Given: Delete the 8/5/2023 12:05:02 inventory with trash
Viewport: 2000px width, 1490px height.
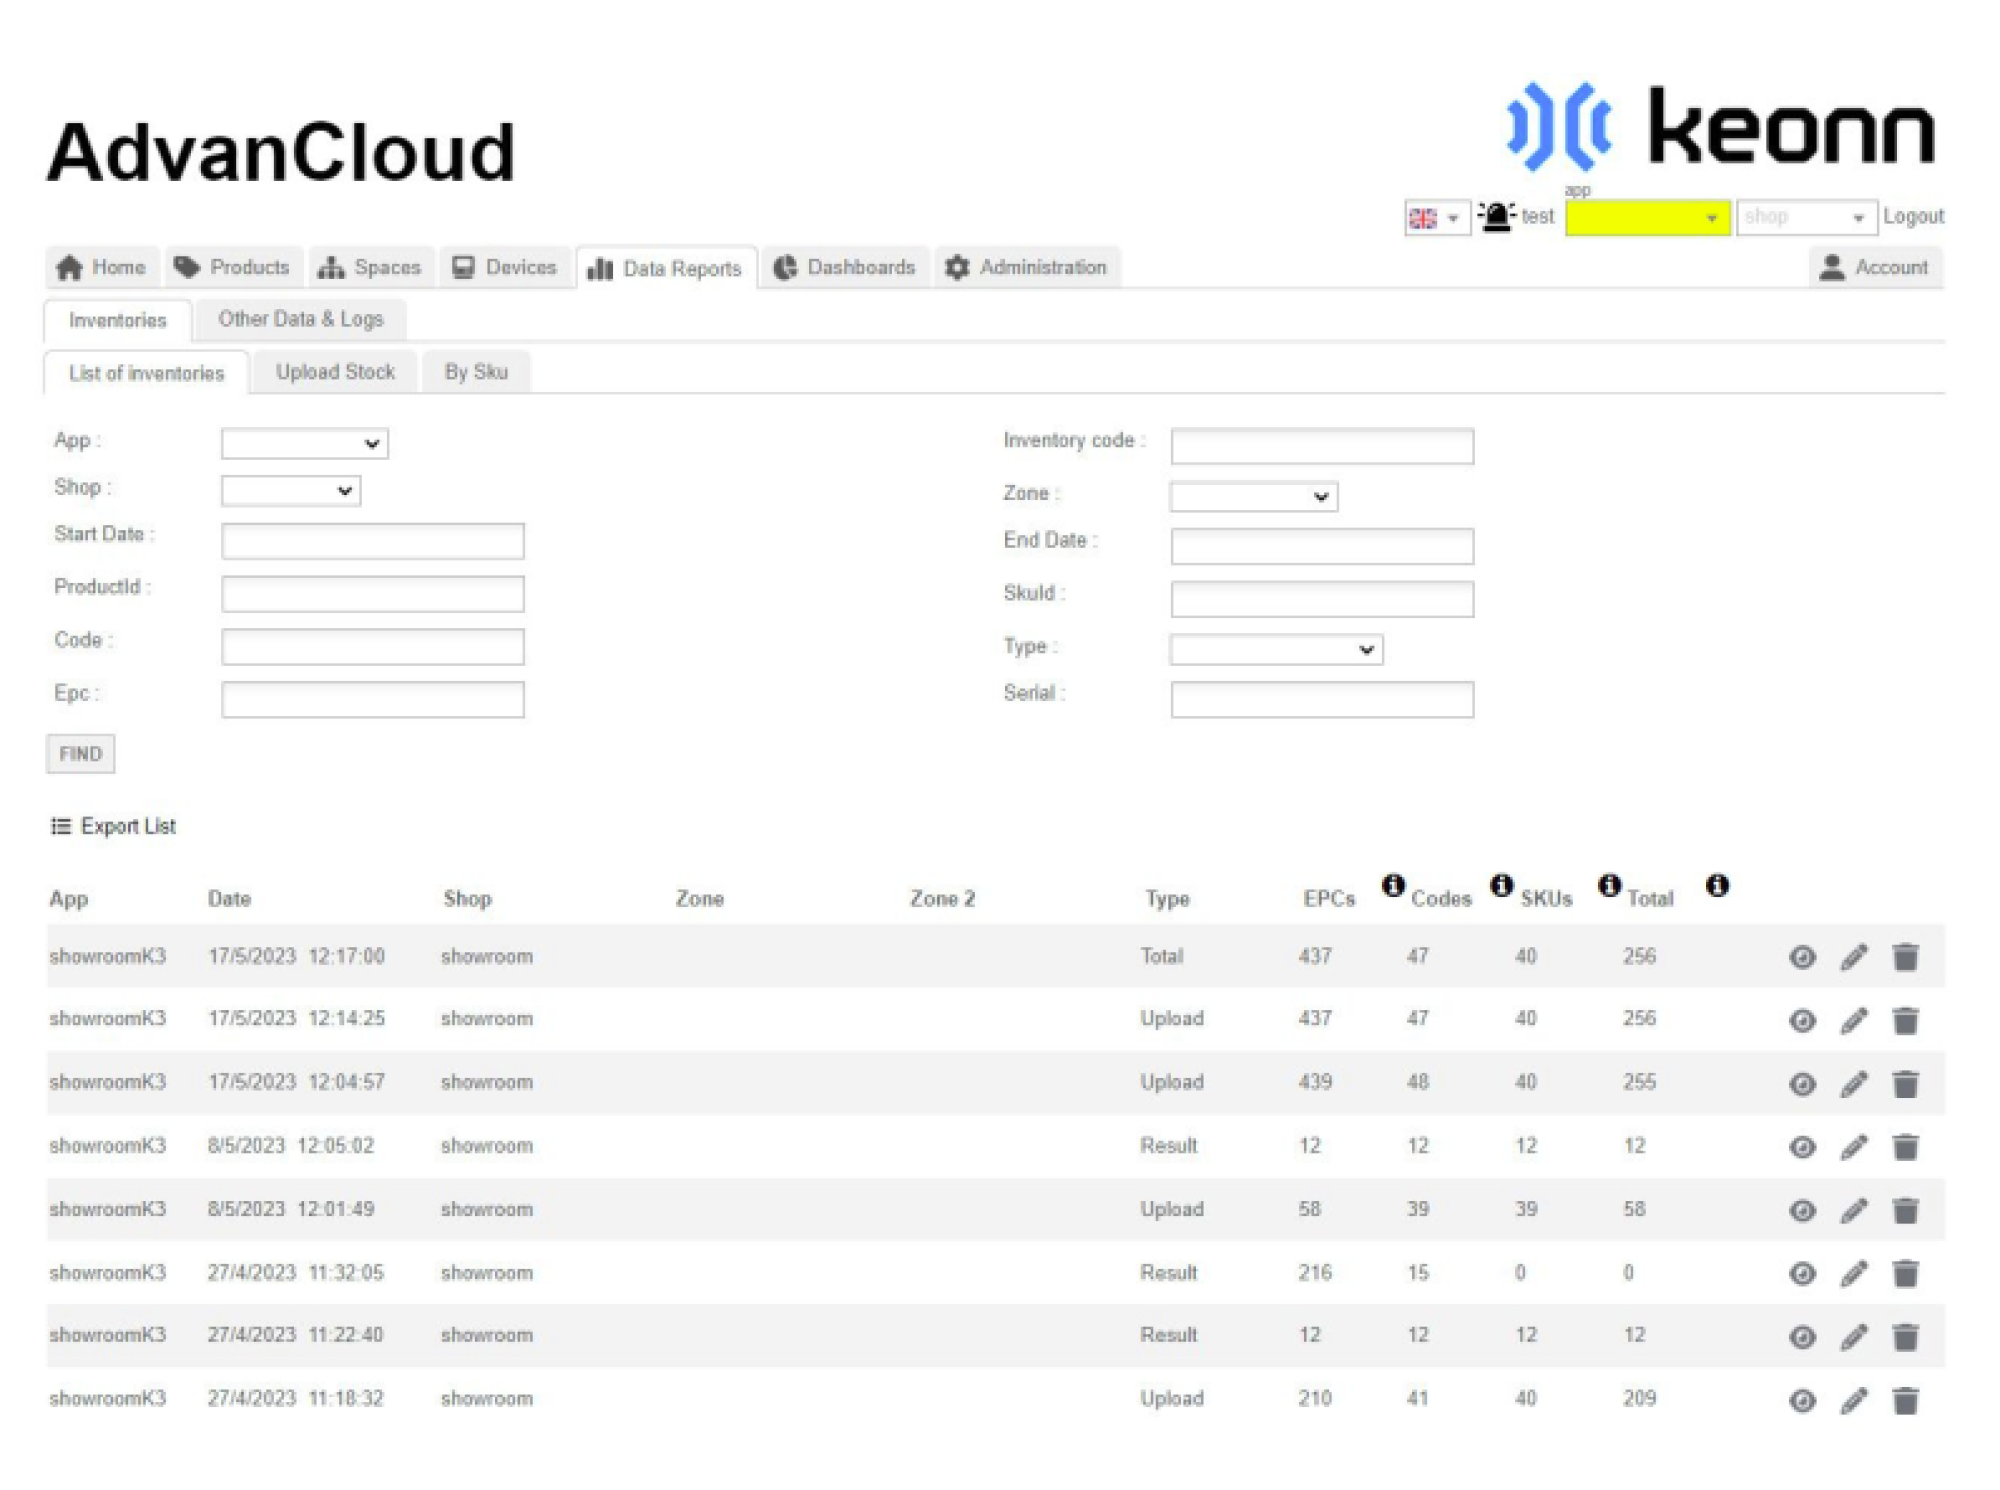Looking at the screenshot, I should click(1906, 1147).
